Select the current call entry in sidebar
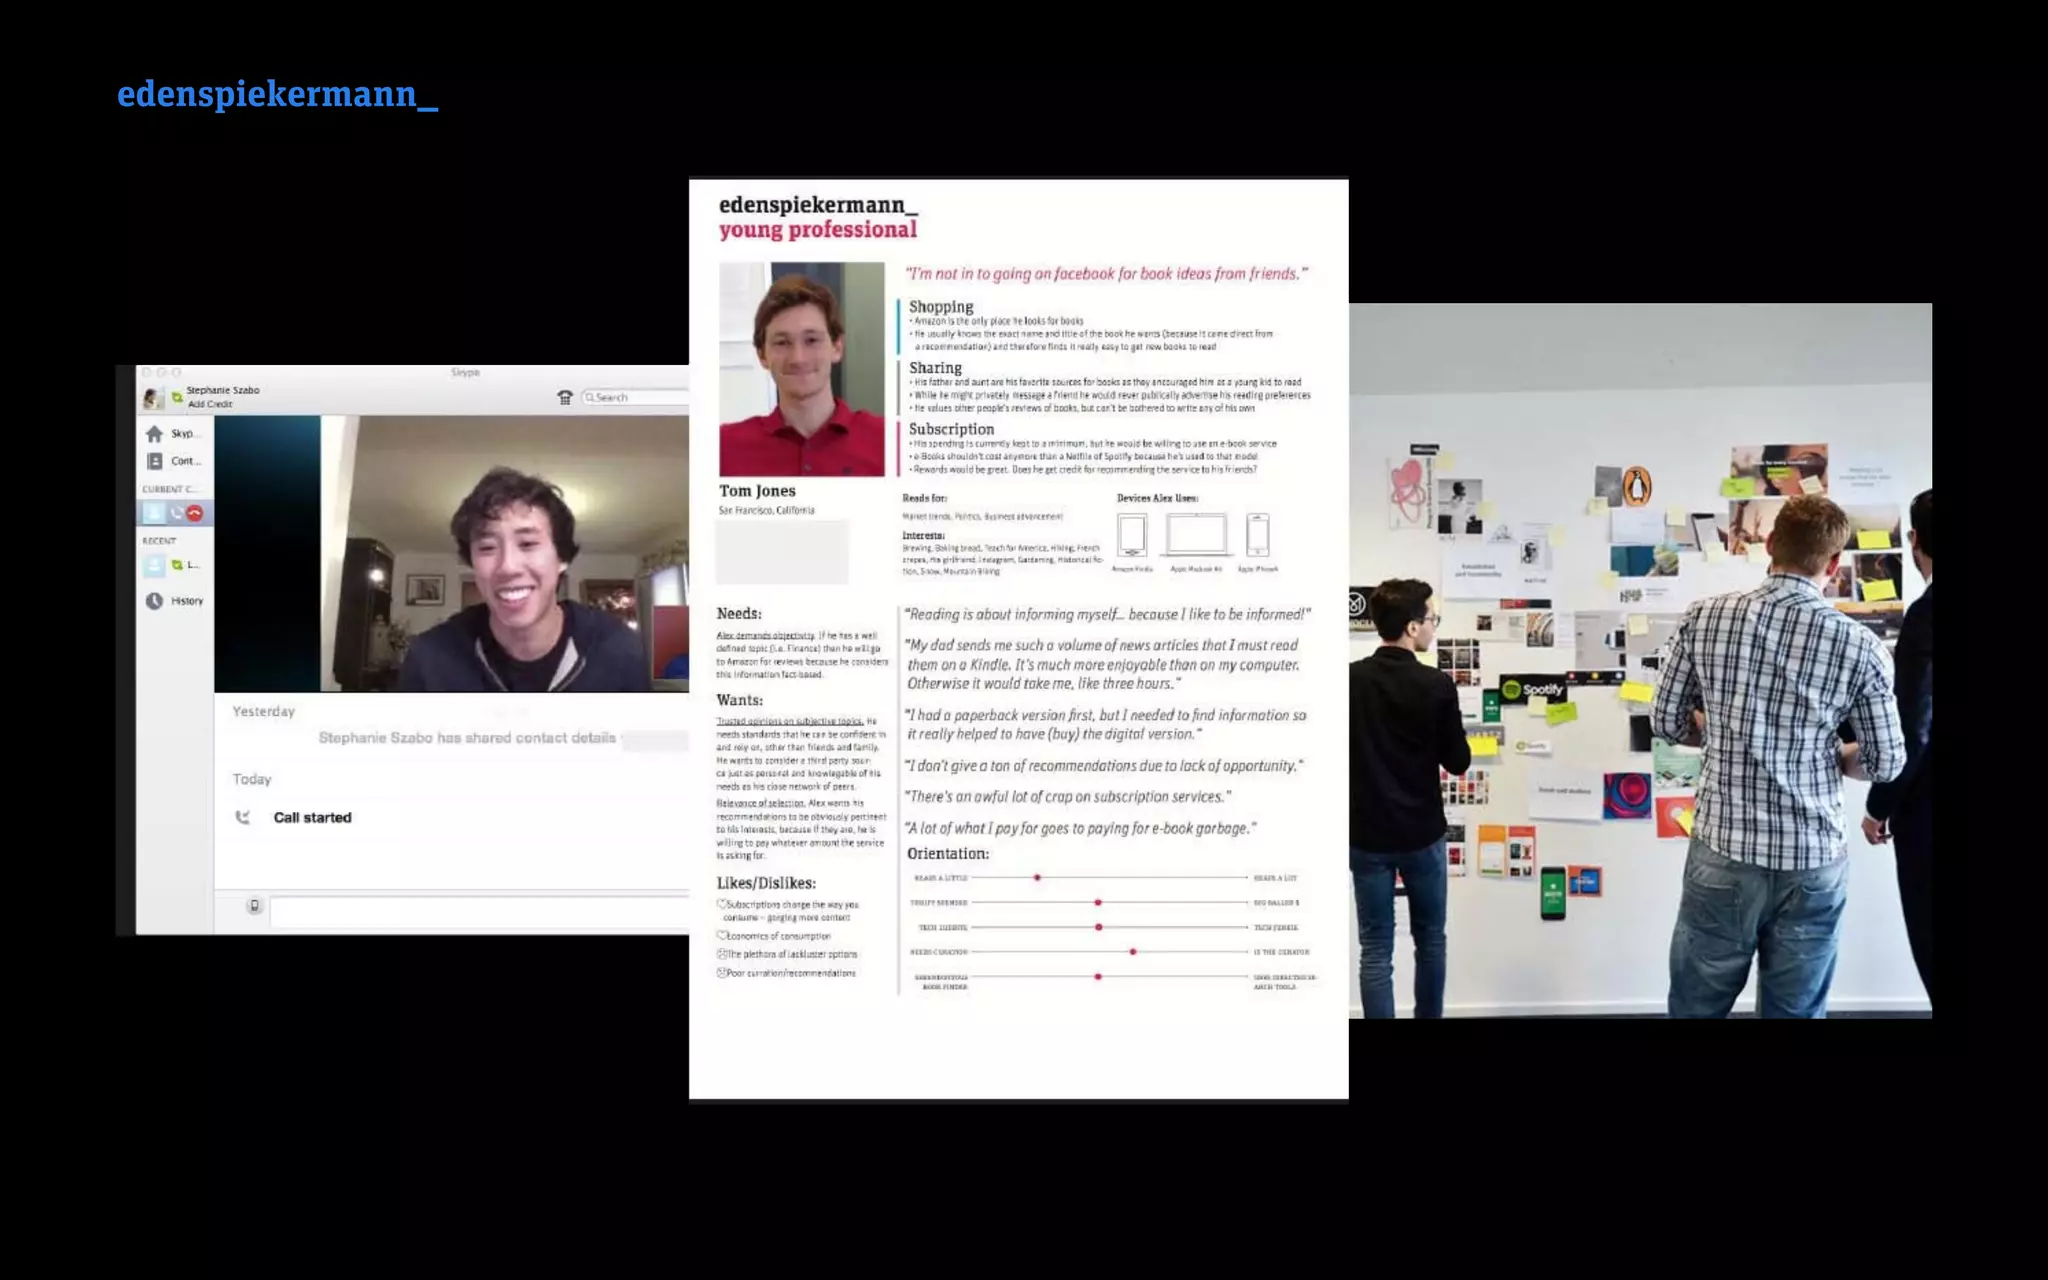This screenshot has width=2048, height=1280. pyautogui.click(x=154, y=513)
